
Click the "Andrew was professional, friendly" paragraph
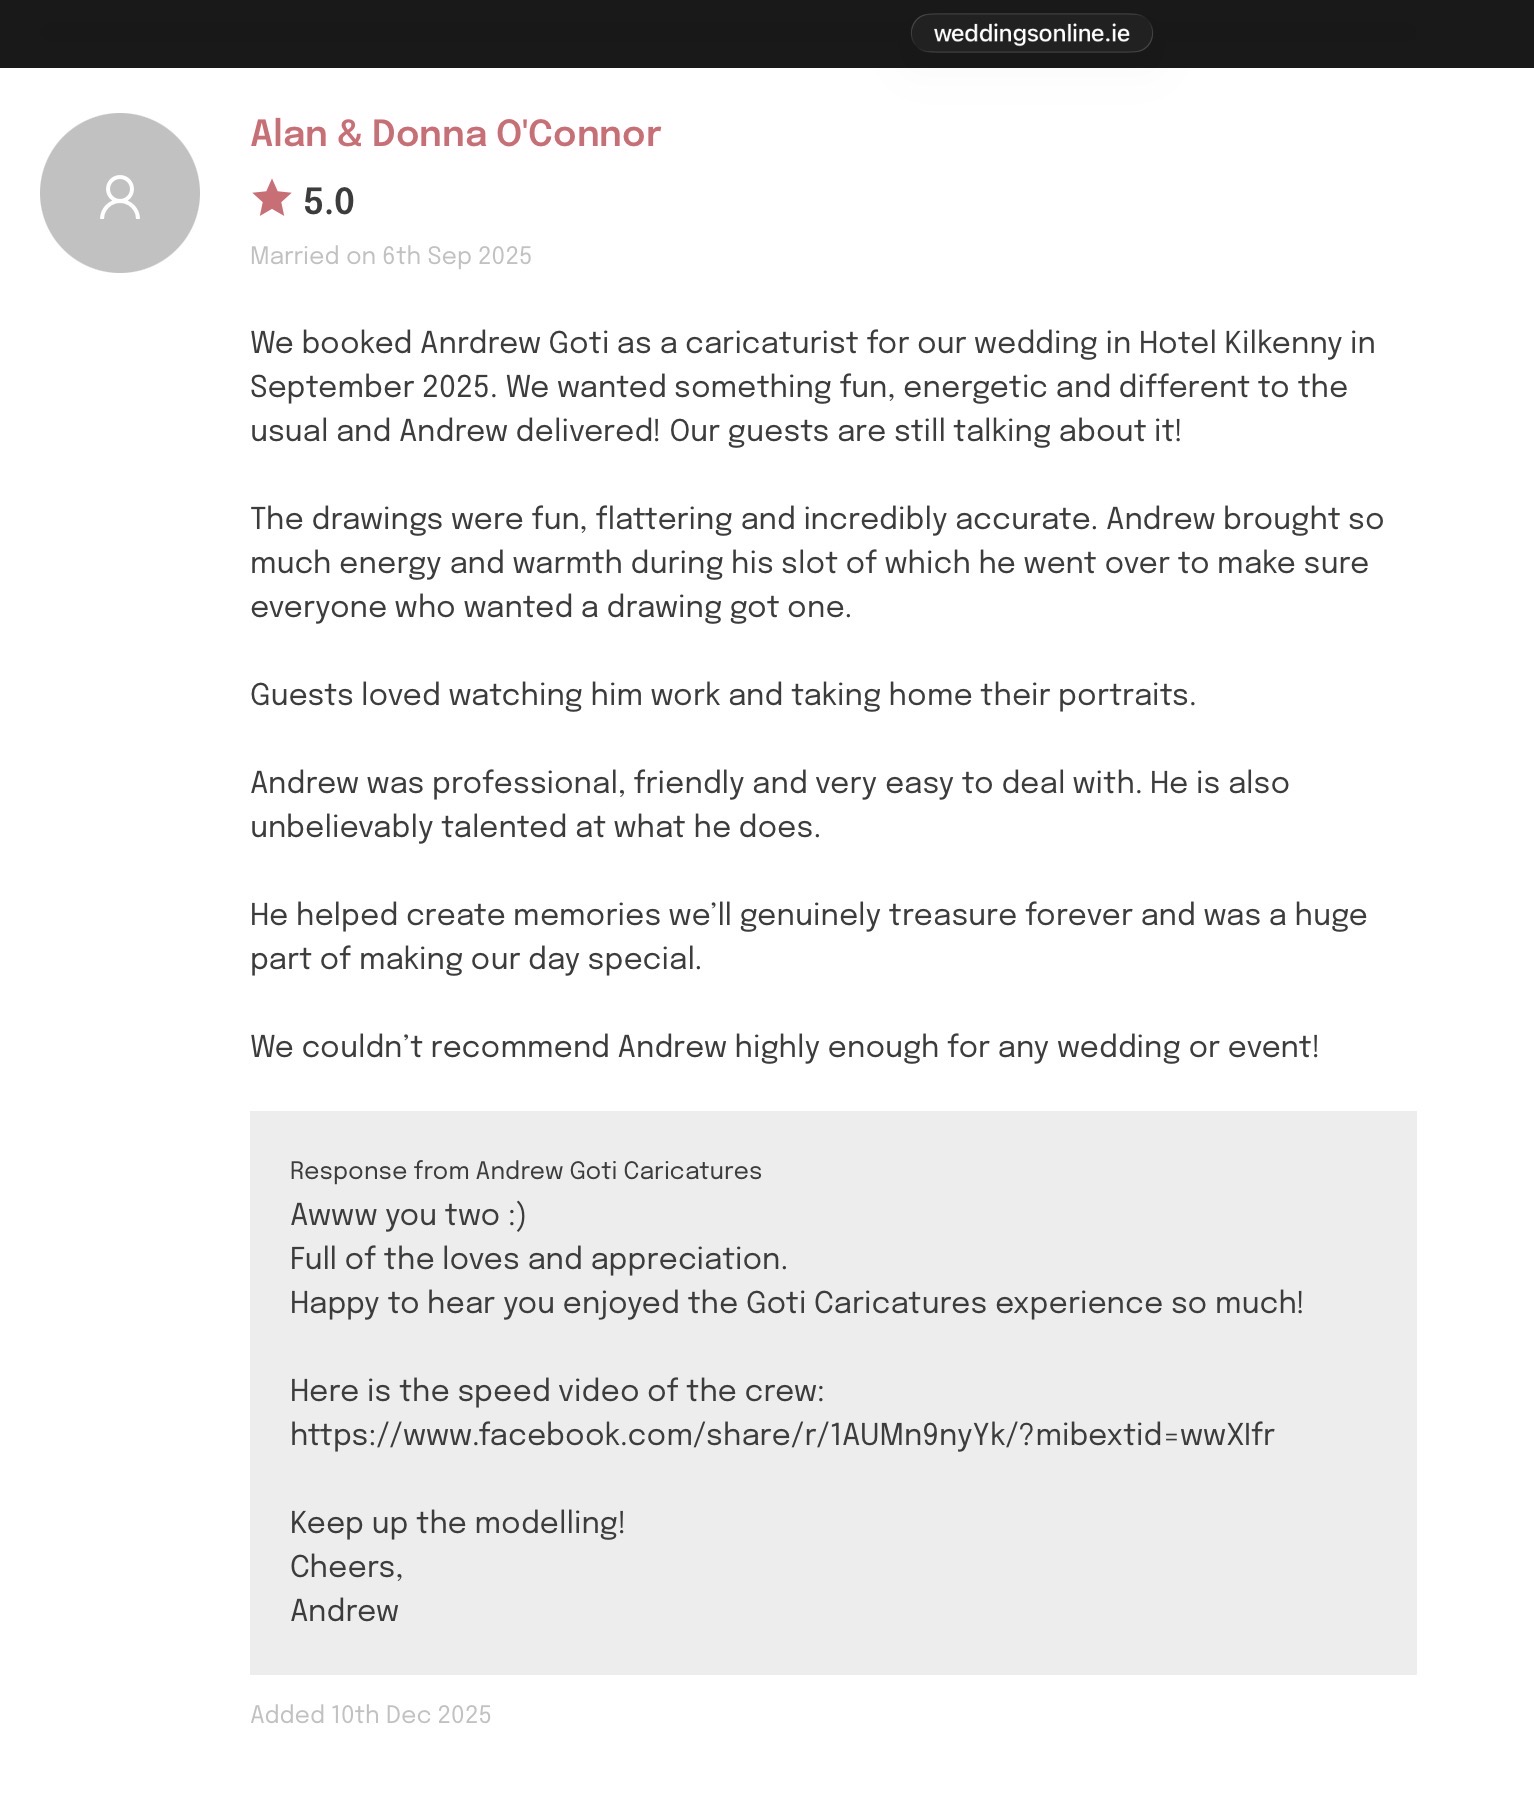click(769, 804)
